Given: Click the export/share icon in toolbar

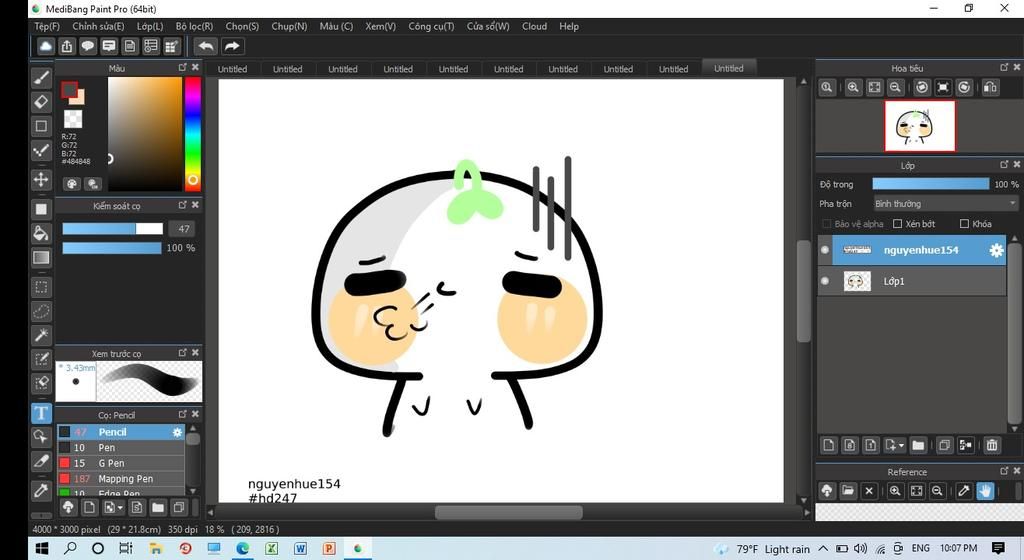Looking at the screenshot, I should tap(67, 46).
